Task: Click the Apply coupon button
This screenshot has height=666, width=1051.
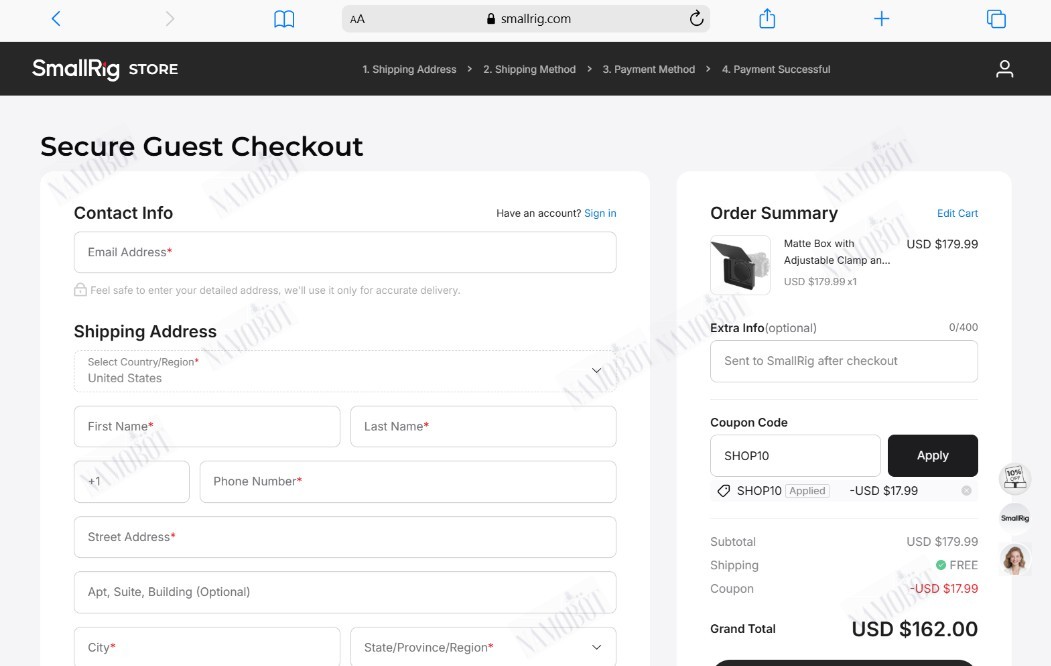Action: click(932, 456)
